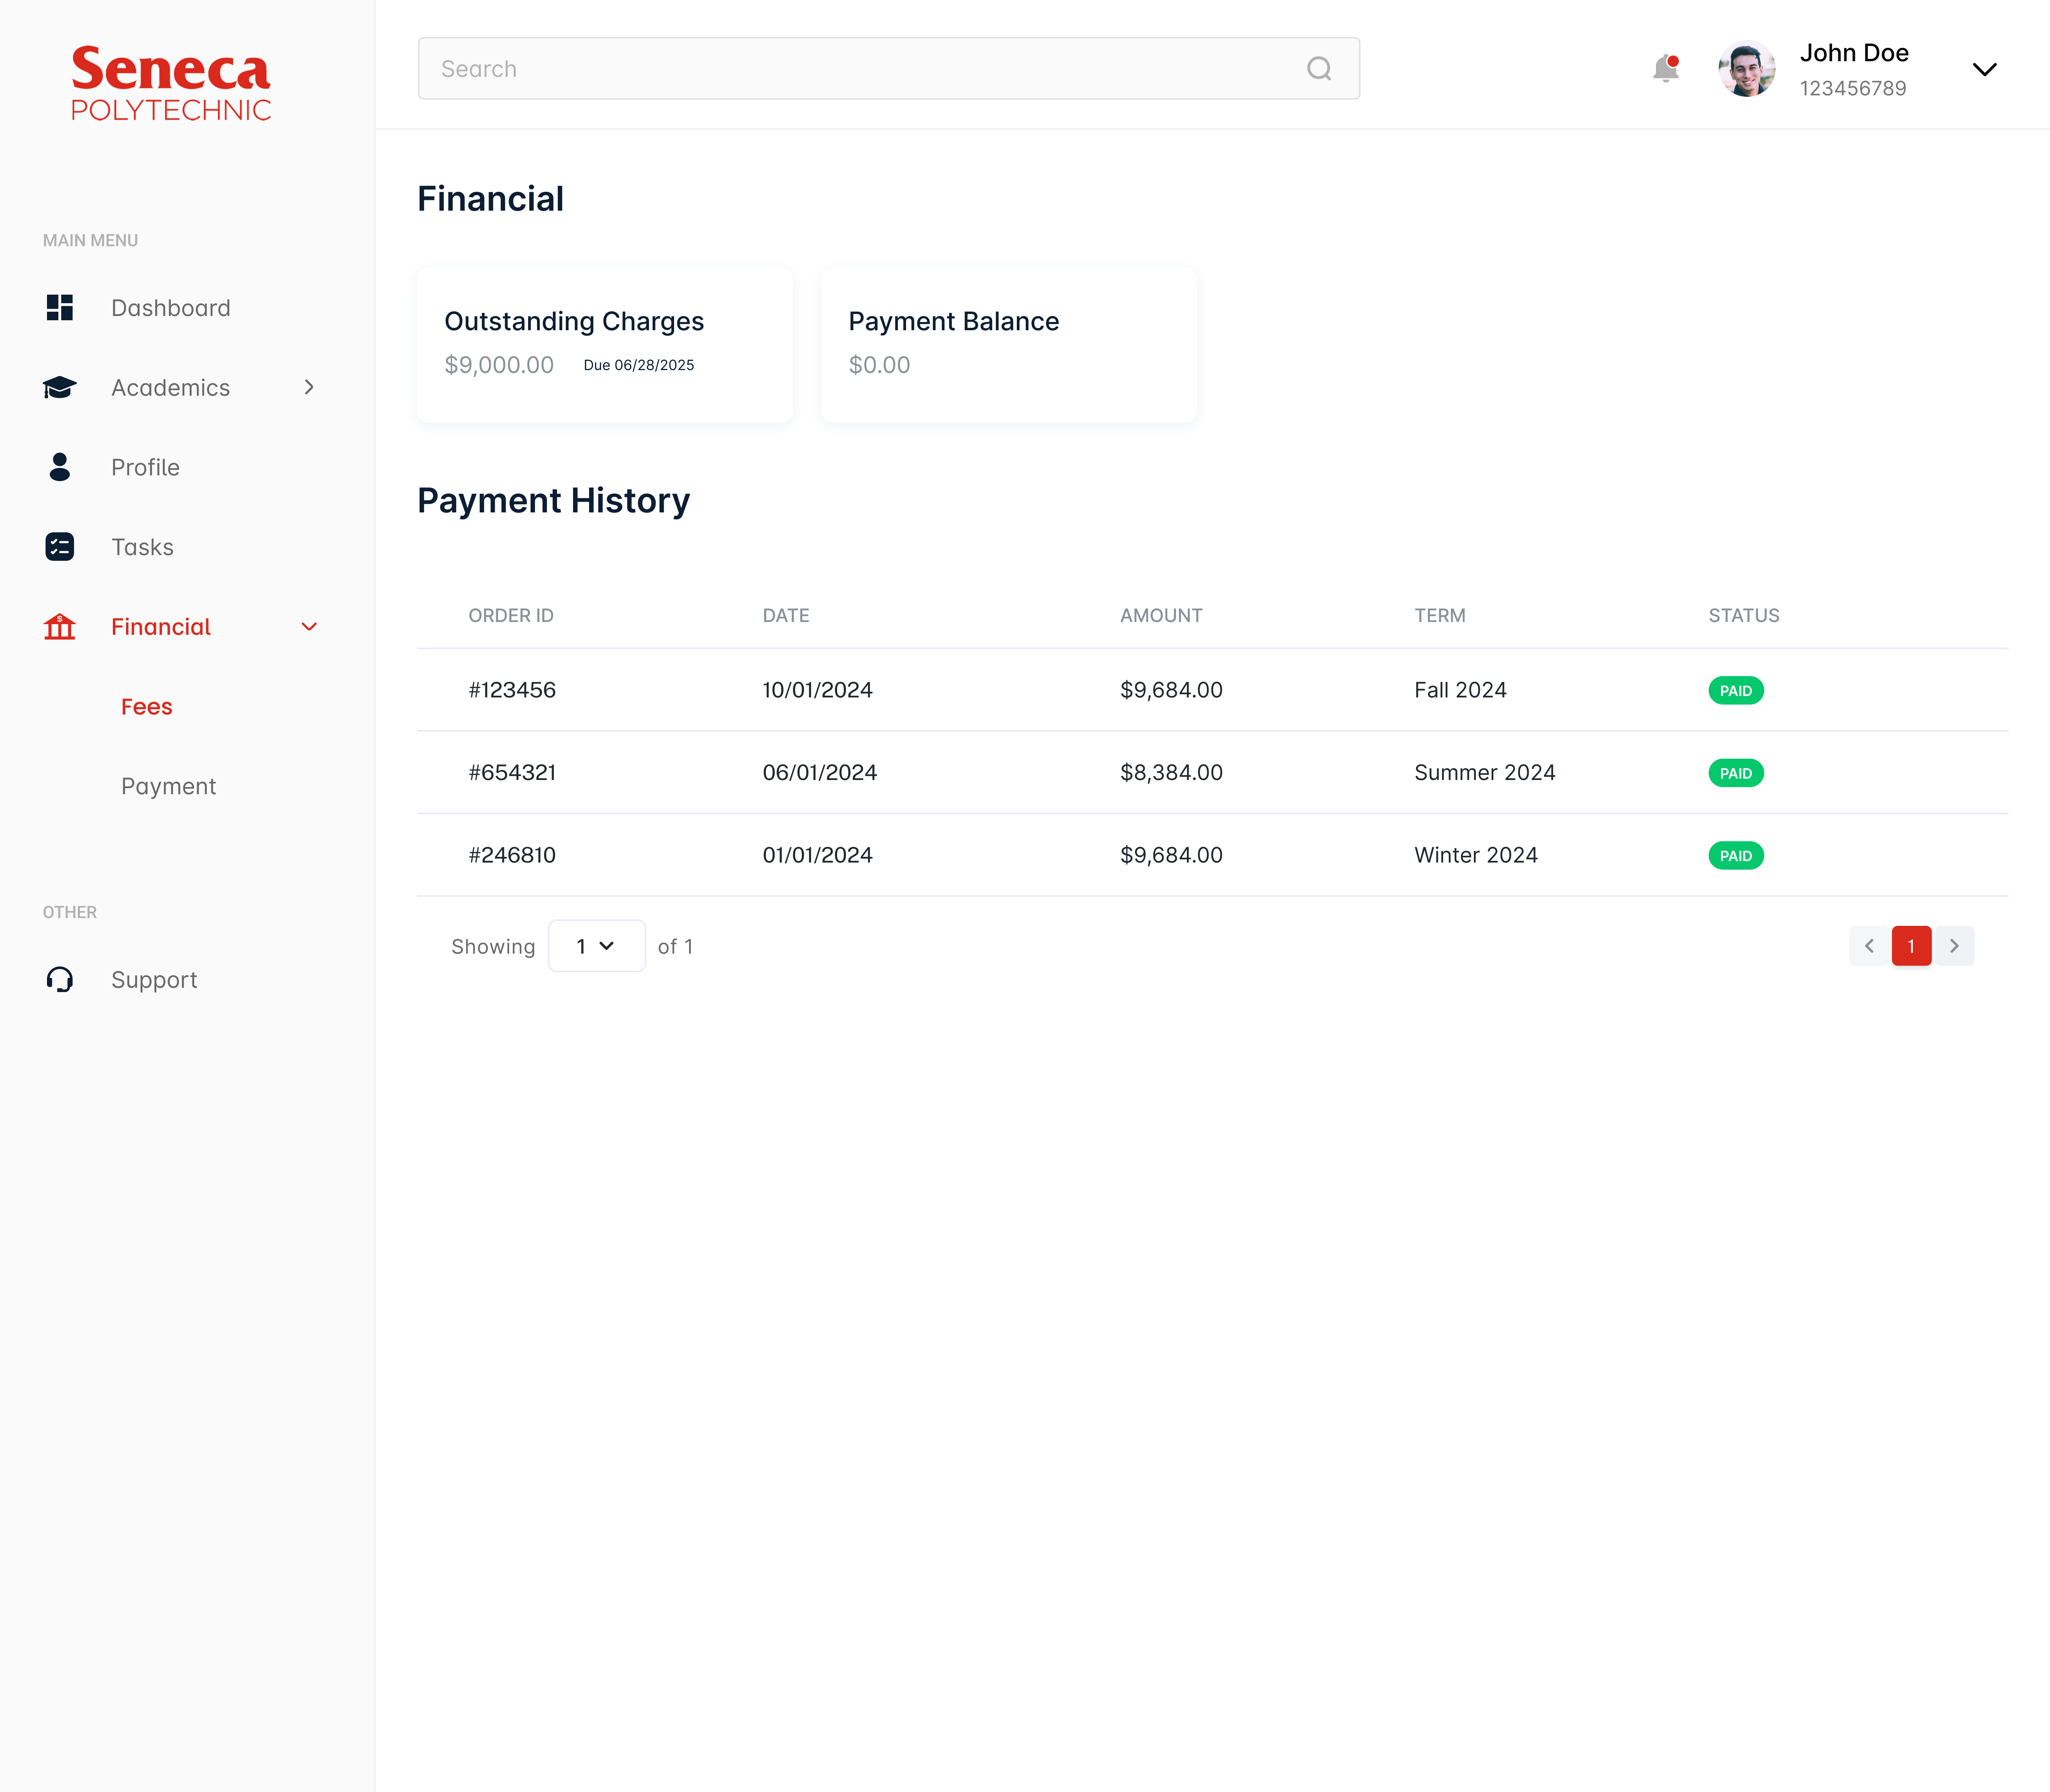Click the Seneca Polytechnic logo
Screen dimensions: 2050x1792
171,83
